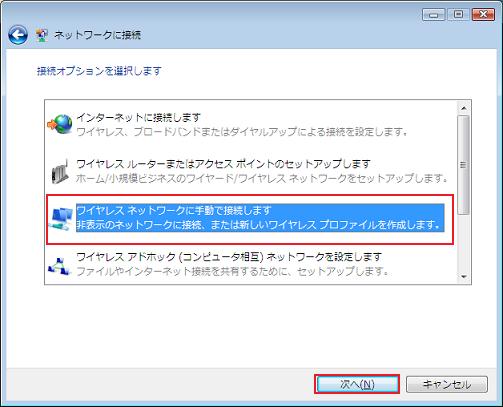
Task: Click the scrollbar thumb in options list
Action: point(463,165)
